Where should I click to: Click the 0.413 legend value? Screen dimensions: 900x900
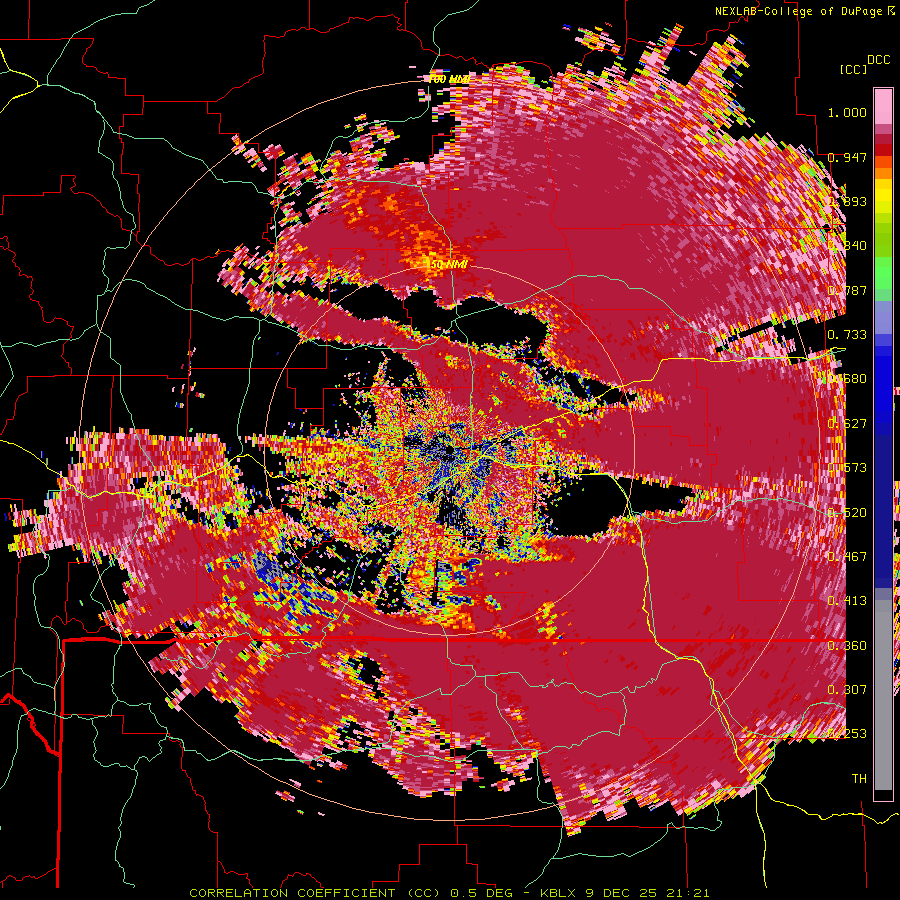click(x=847, y=601)
